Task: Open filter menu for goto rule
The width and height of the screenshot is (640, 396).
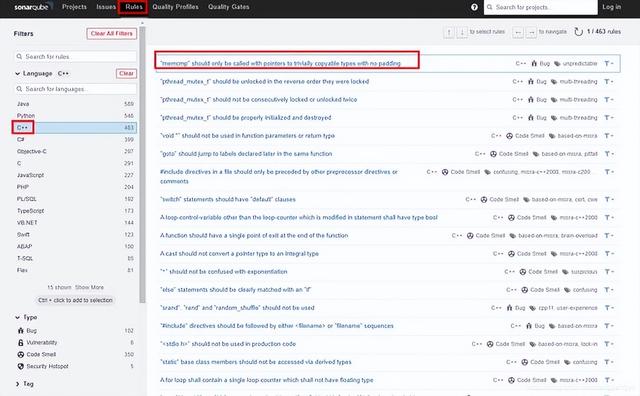Action: pyautogui.click(x=609, y=154)
